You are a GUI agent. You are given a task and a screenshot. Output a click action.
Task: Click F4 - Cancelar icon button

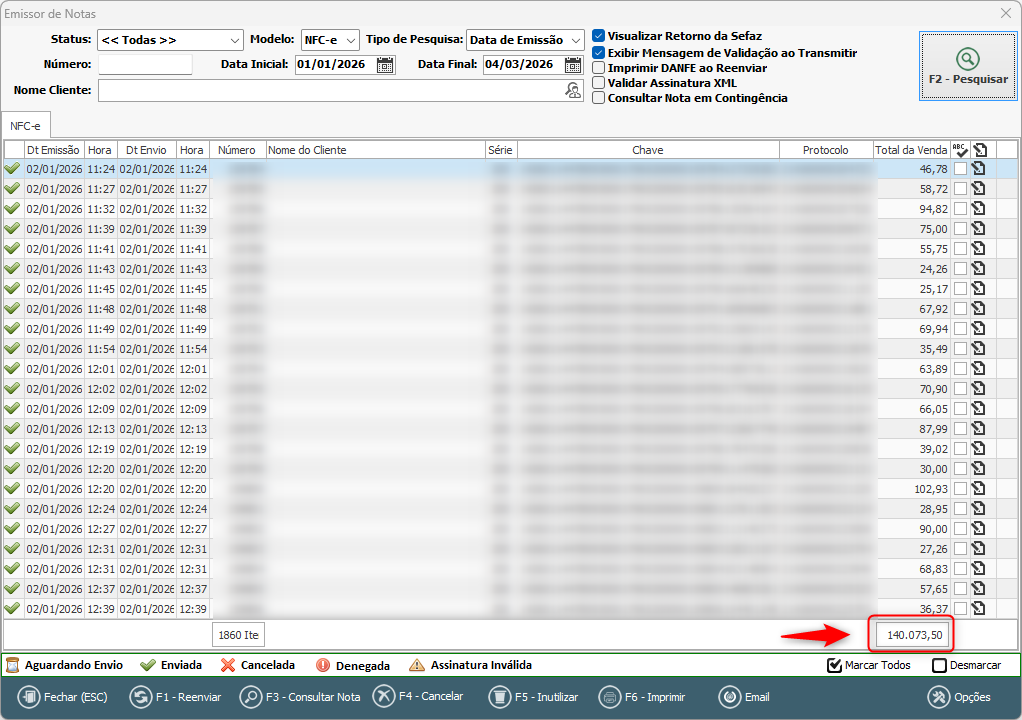[x=384, y=697]
